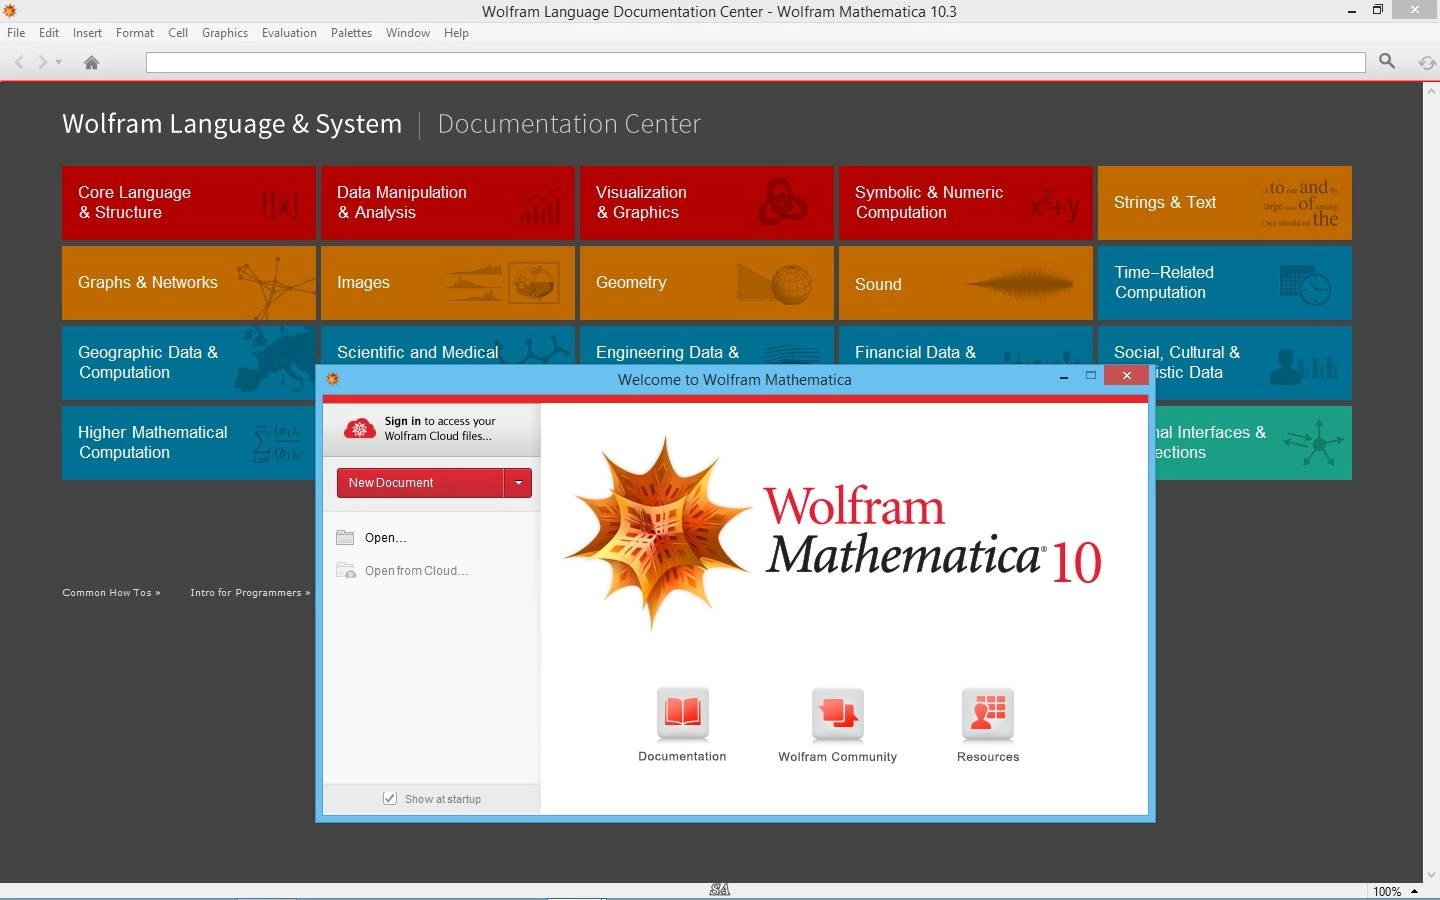1440x900 pixels.
Task: Open the zoom level arrow next to 100%
Action: click(1415, 891)
